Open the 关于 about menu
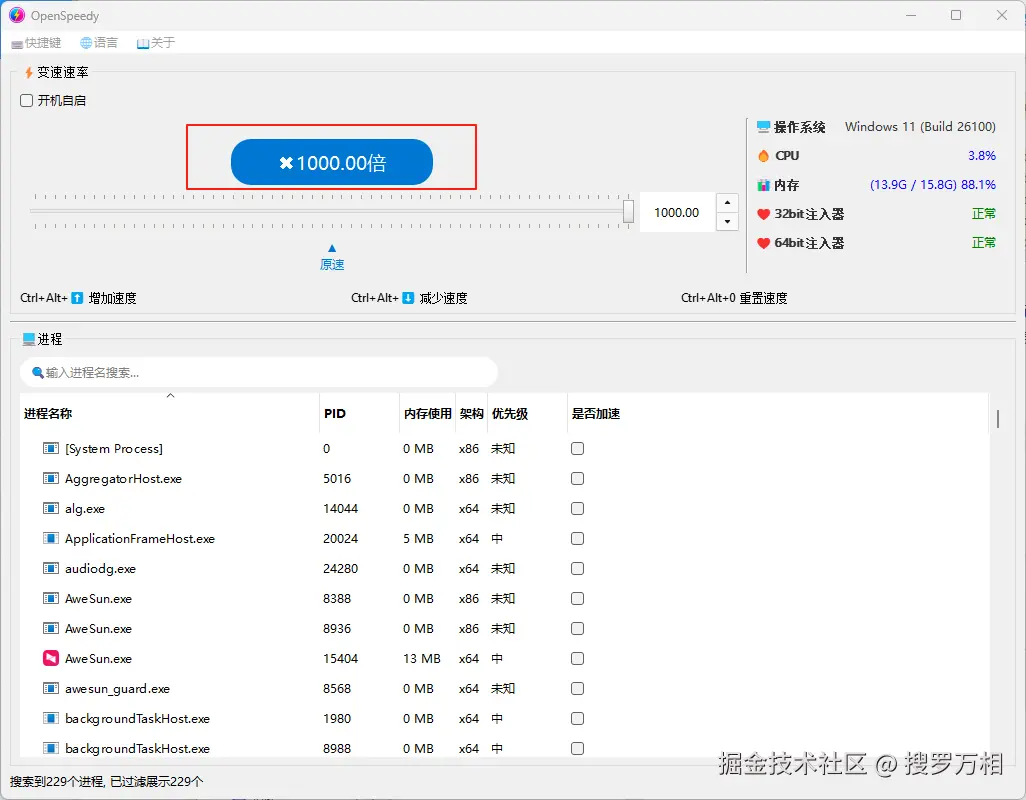The image size is (1026, 800). 156,43
